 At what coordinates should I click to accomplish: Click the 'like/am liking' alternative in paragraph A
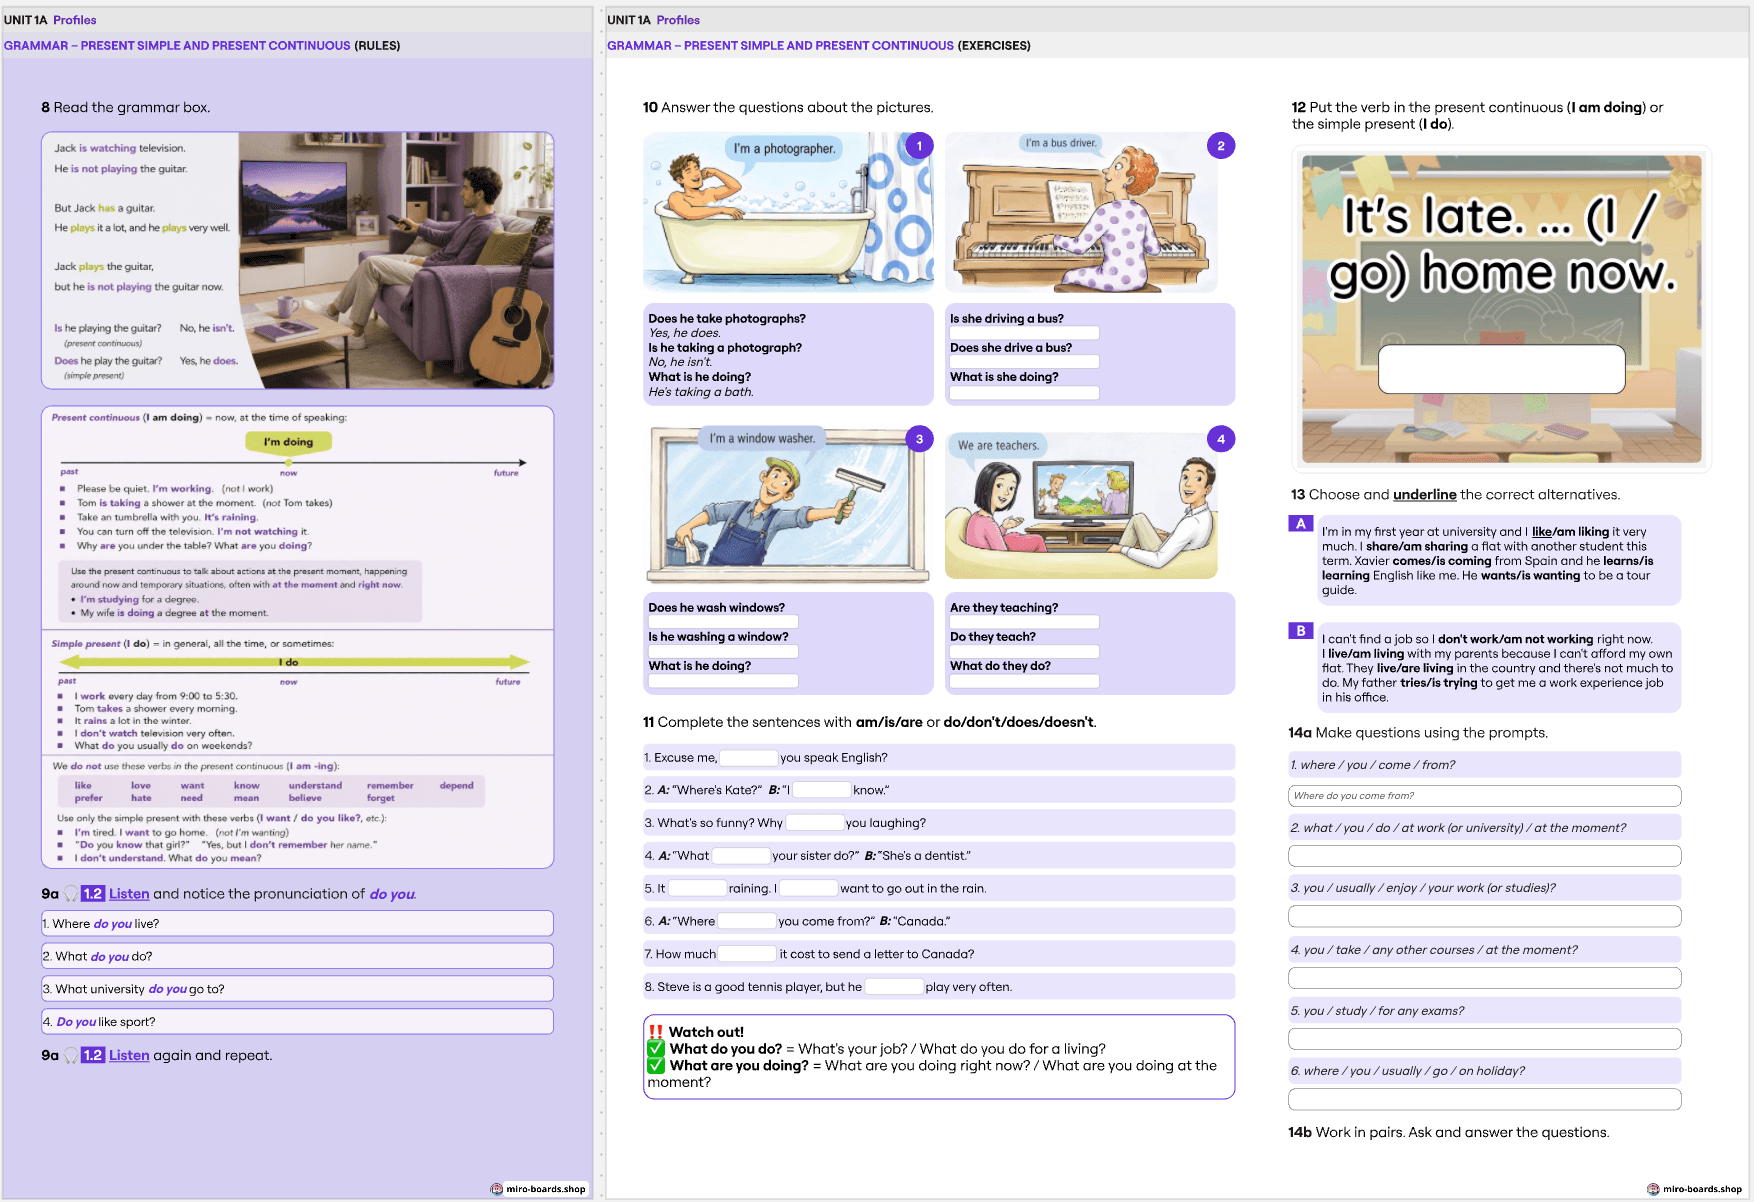coord(1570,532)
